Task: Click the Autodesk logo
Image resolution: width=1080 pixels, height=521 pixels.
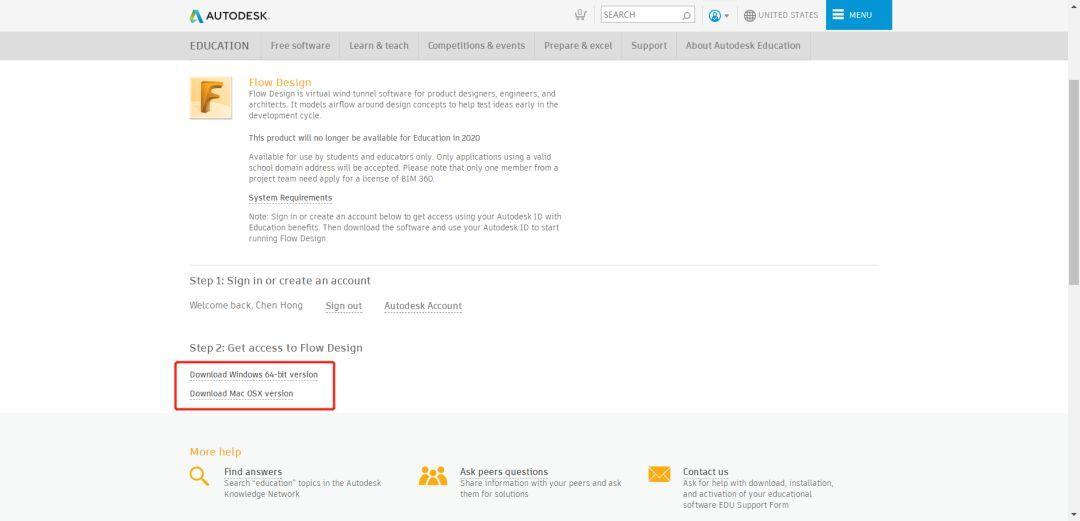Action: [229, 15]
